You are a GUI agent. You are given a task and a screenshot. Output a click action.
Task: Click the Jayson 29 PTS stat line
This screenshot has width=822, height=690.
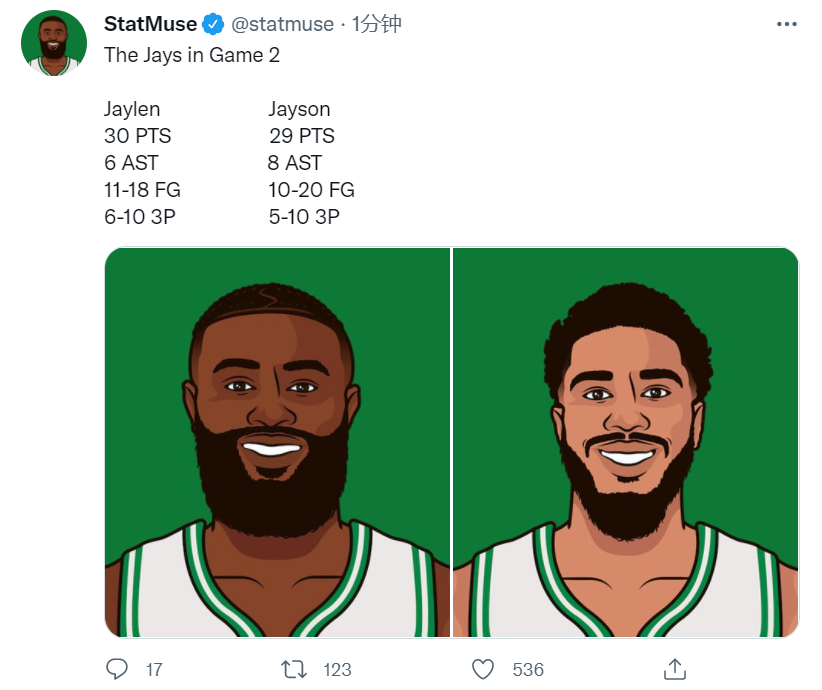[x=301, y=136]
